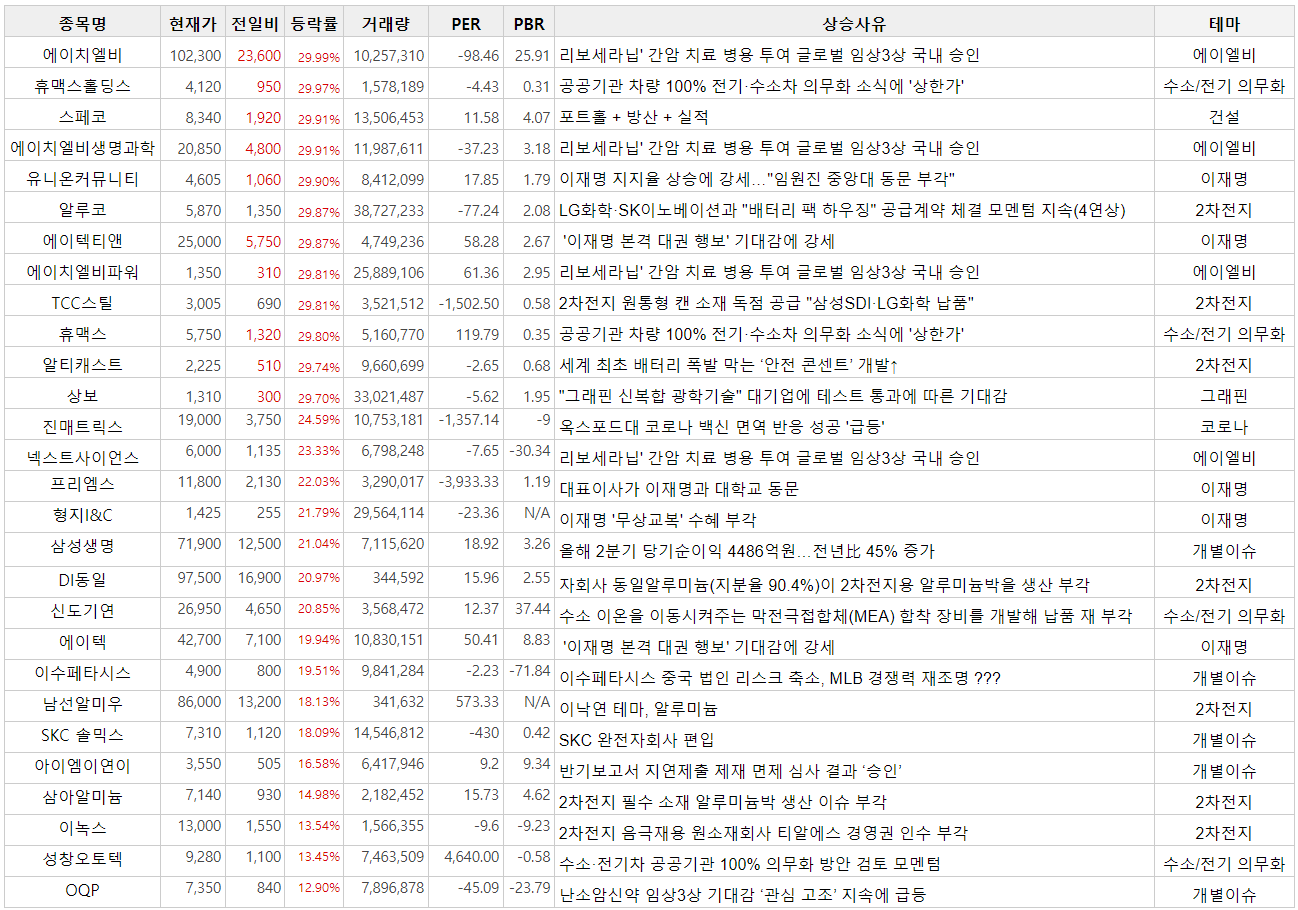Click the 테마 column header

pos(1224,24)
